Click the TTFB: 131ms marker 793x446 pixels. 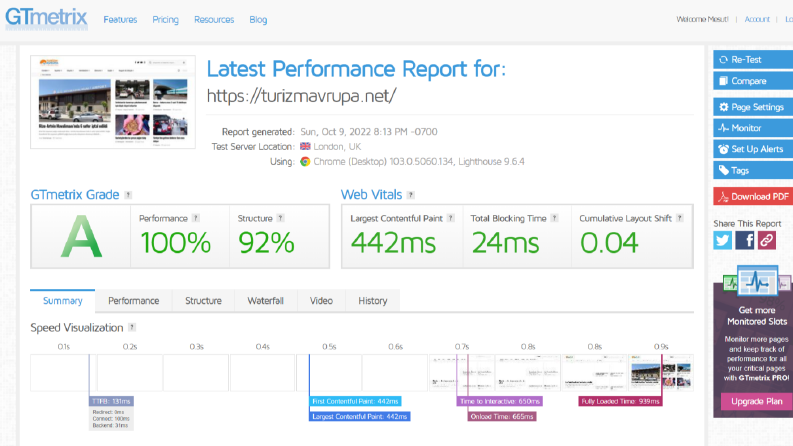tap(111, 401)
